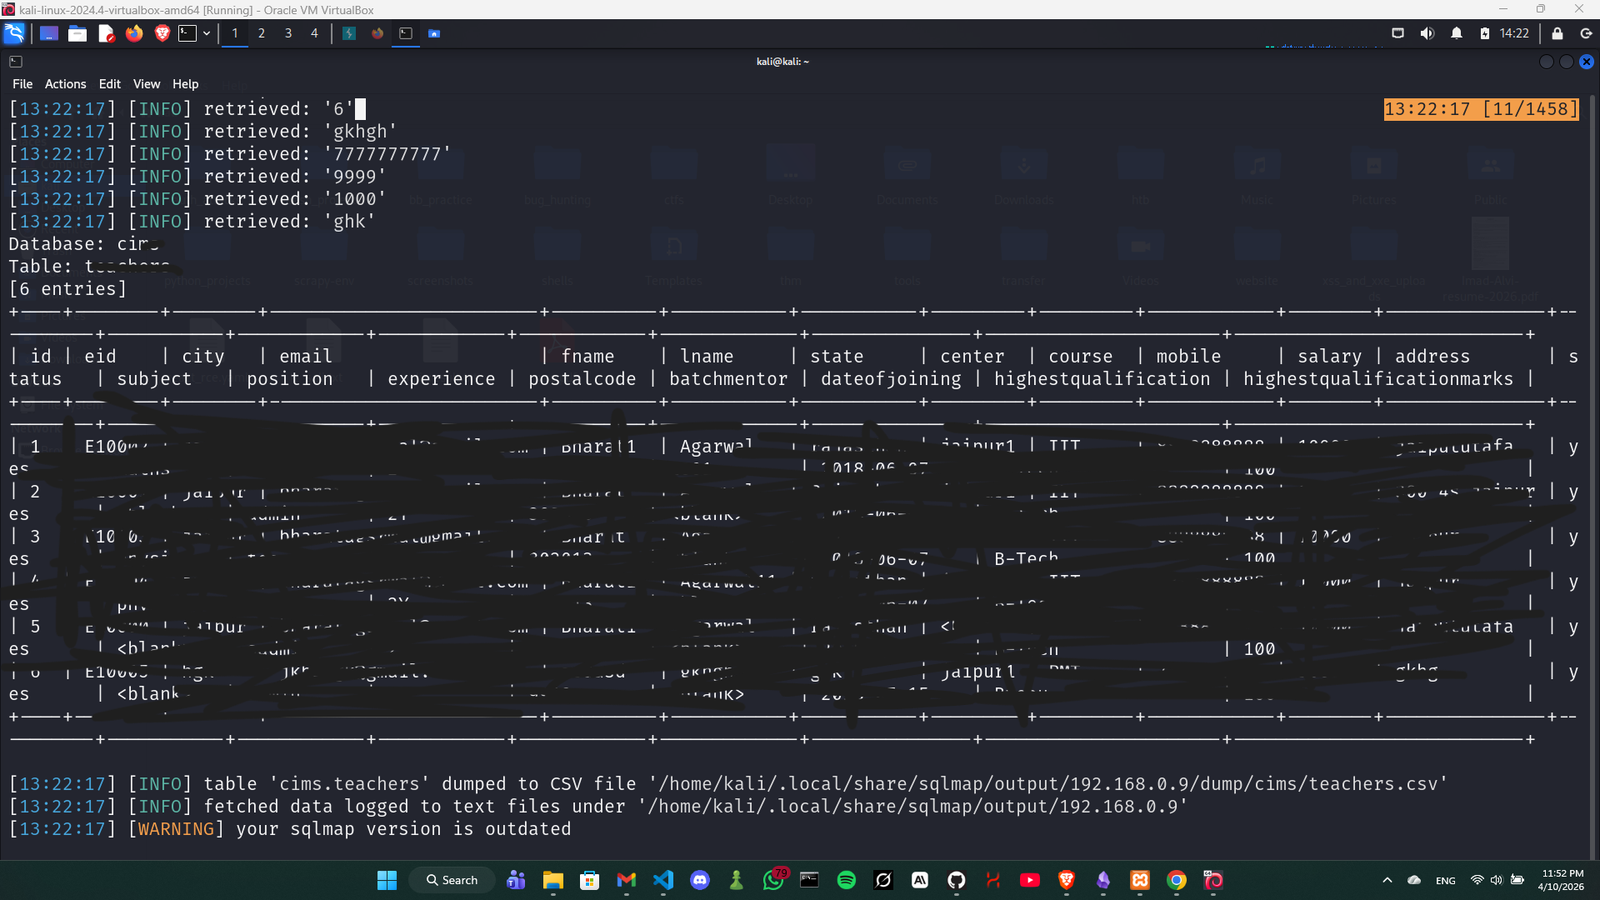Open Microsoft Teams from taskbar
The height and width of the screenshot is (900, 1600).
(516, 880)
